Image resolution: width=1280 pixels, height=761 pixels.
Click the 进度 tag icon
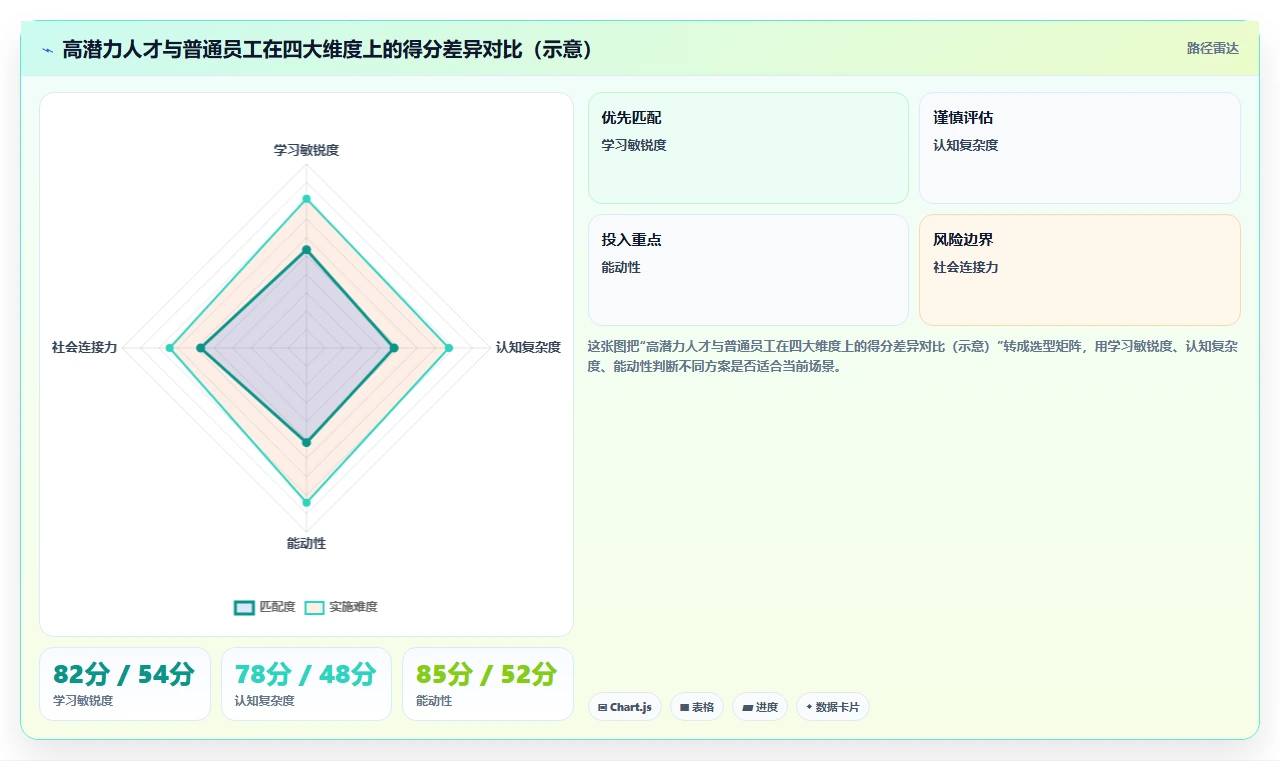click(747, 708)
